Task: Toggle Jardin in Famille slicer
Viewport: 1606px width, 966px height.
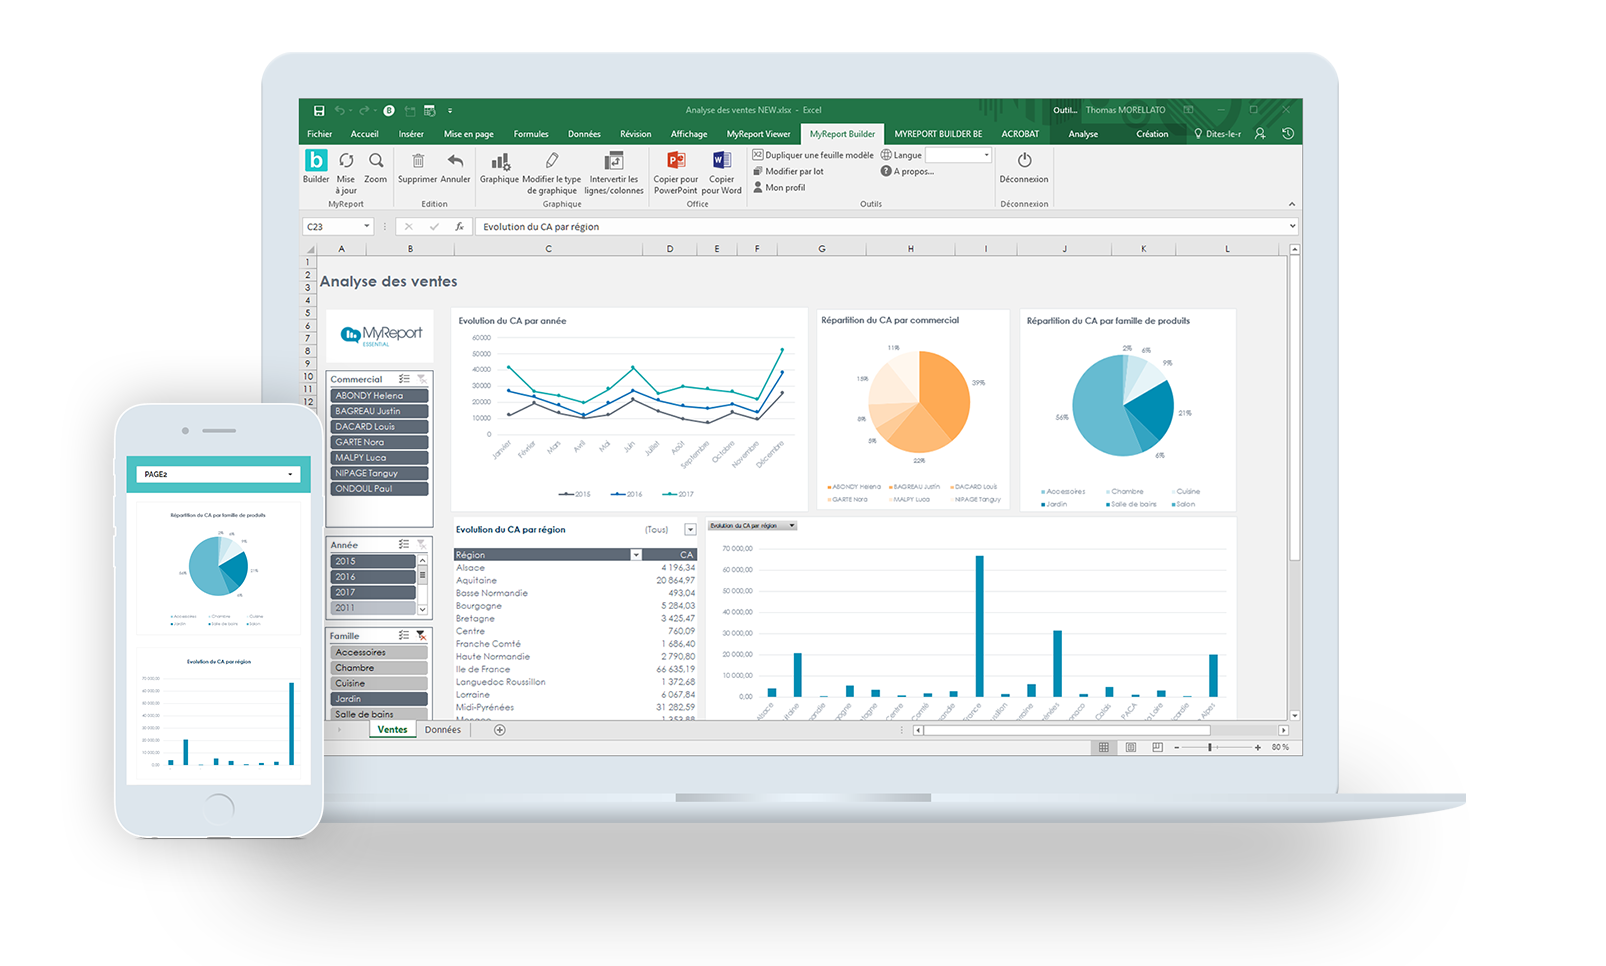Action: coord(379,699)
